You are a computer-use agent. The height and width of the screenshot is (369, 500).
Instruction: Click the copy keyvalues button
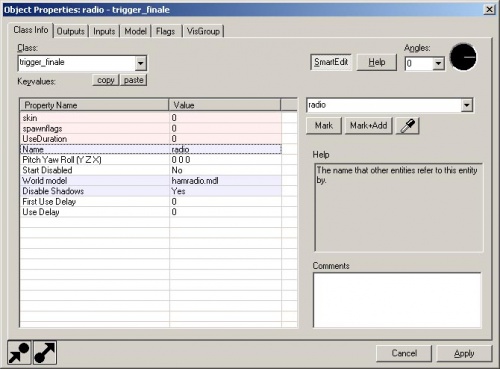tap(106, 80)
